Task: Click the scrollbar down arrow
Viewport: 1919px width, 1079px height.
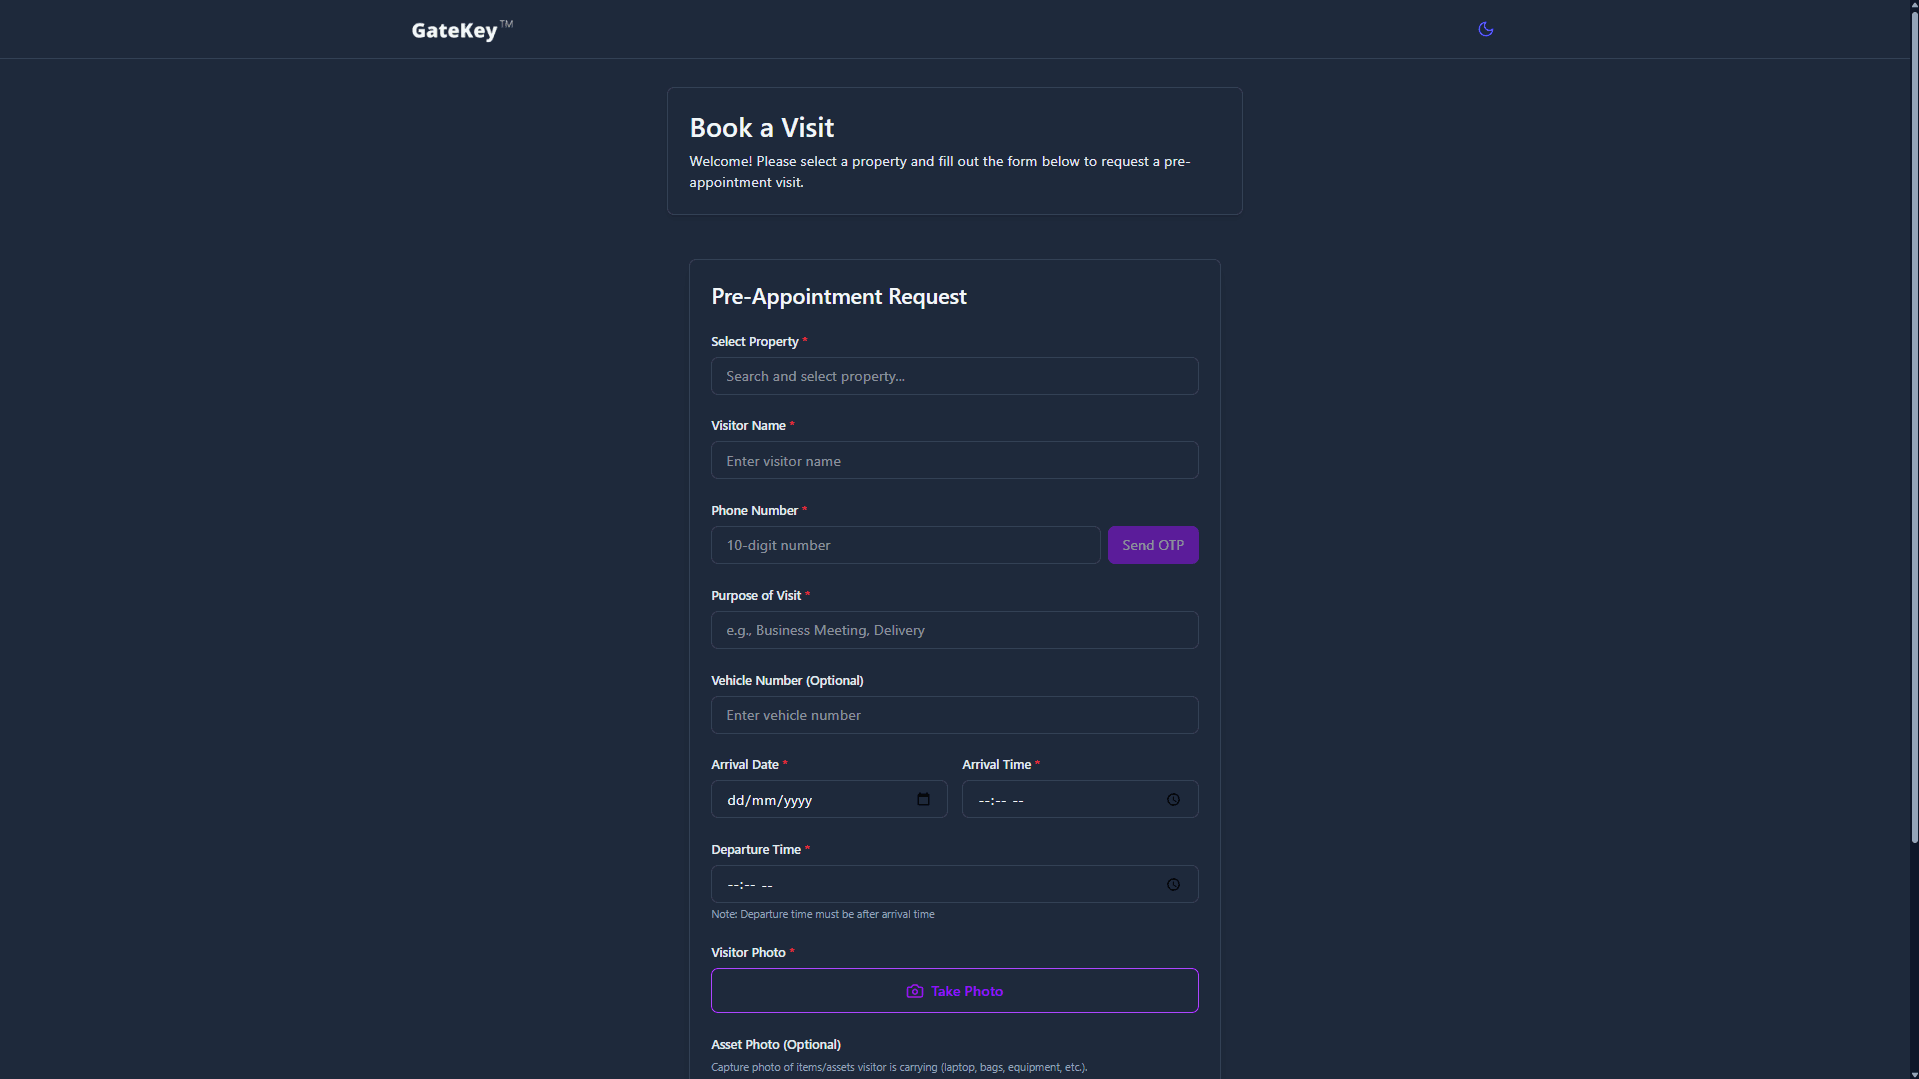Action: pyautogui.click(x=1913, y=1073)
